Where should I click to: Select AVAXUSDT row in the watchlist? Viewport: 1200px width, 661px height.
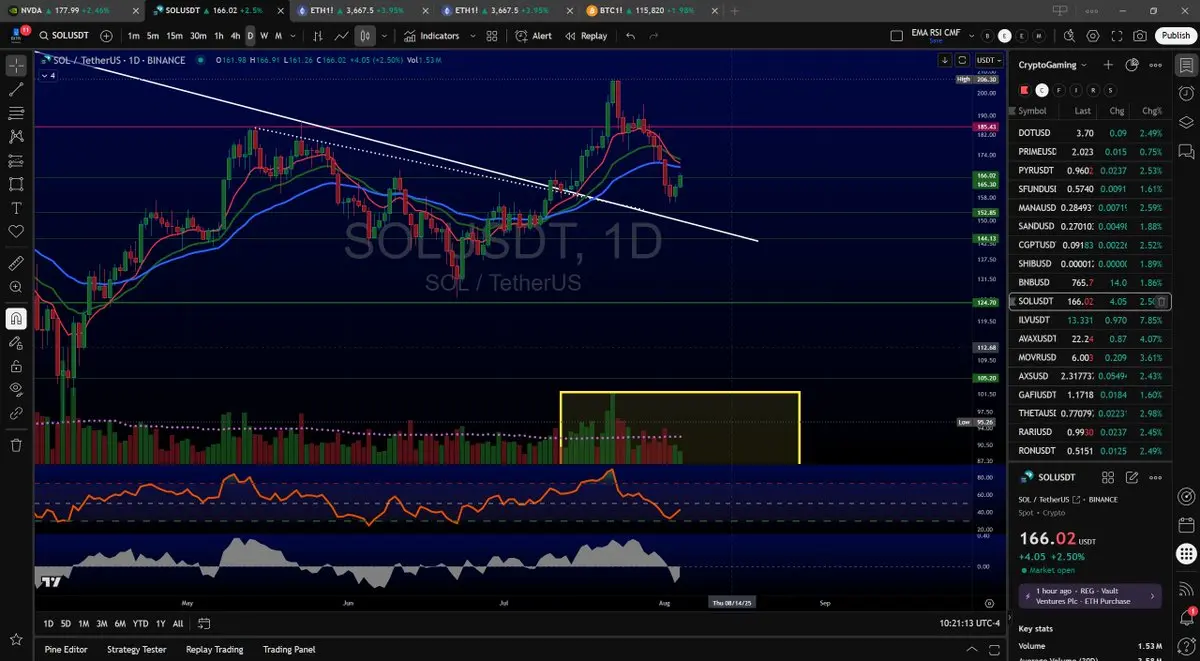[x=1092, y=339]
